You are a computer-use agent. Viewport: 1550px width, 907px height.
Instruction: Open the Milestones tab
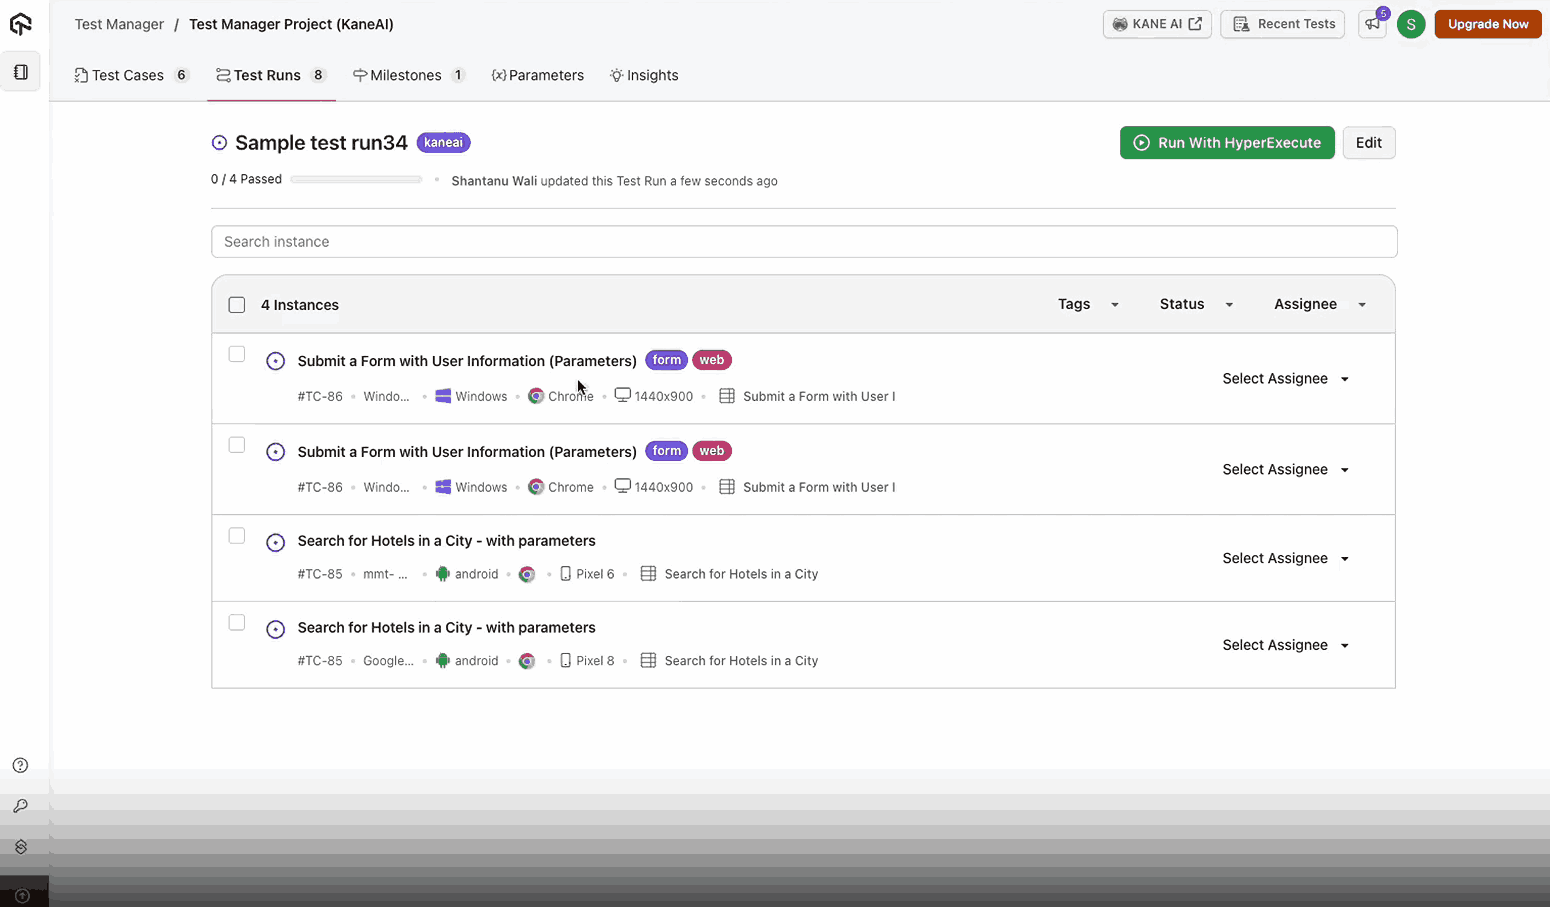(x=409, y=75)
